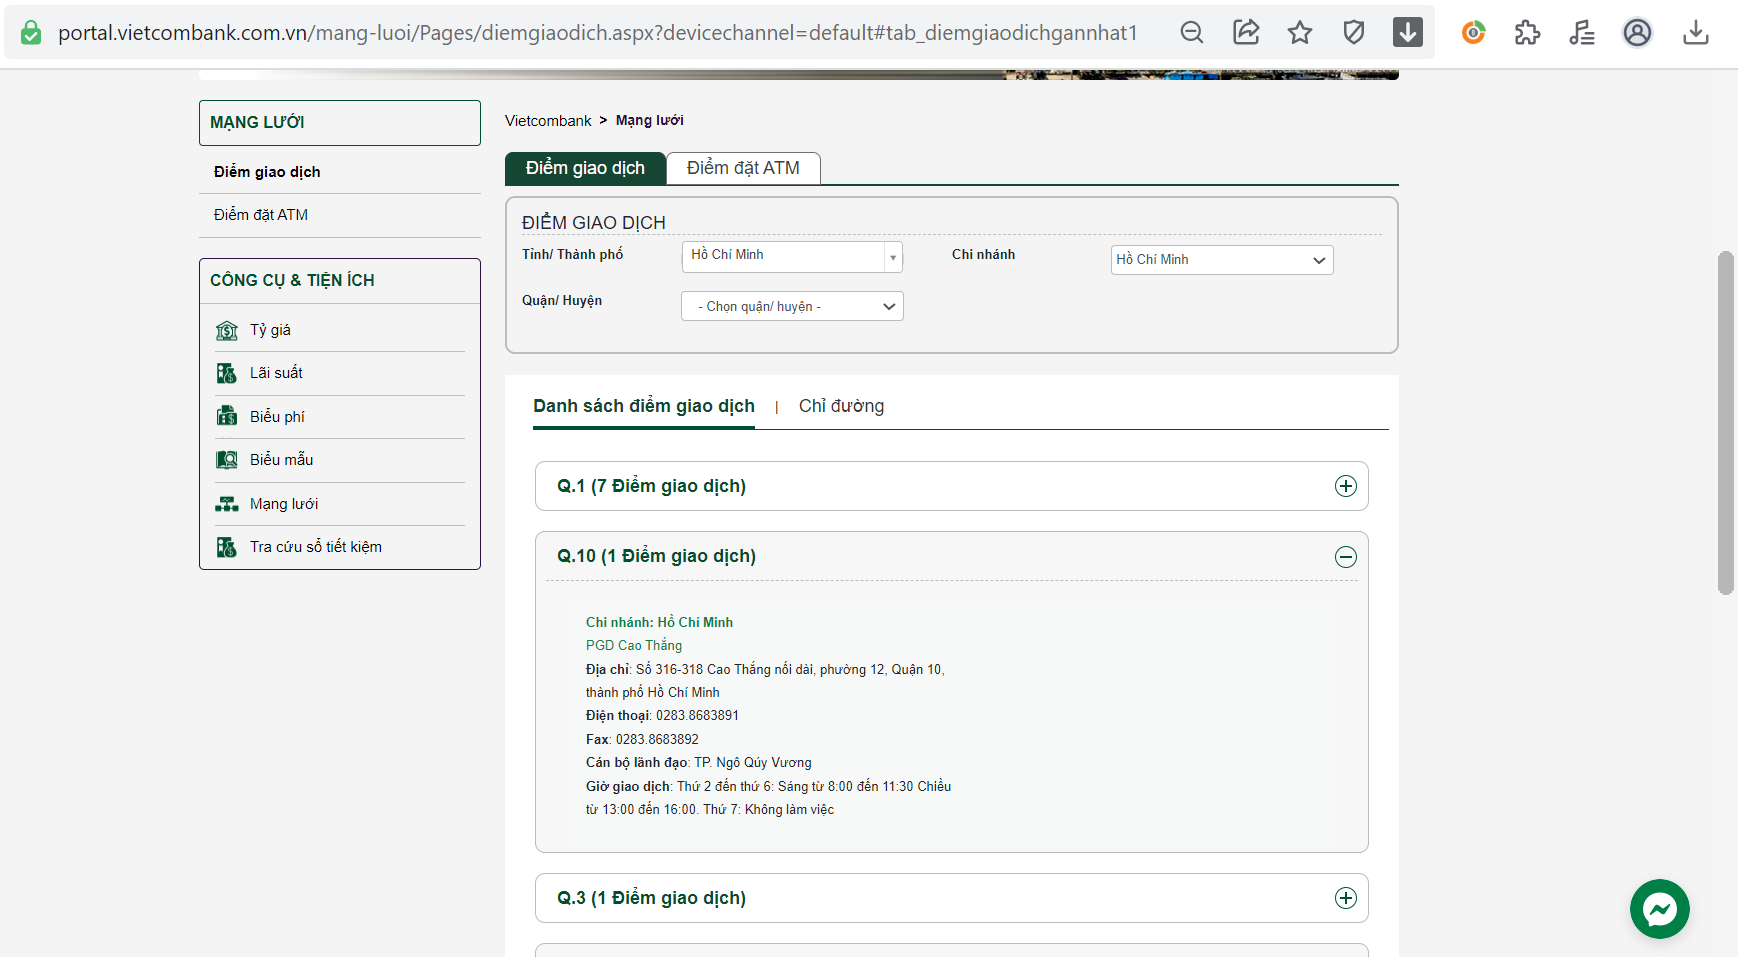Screen dimensions: 1738x957
Task: Open the Lãi suất link
Action: (x=276, y=373)
